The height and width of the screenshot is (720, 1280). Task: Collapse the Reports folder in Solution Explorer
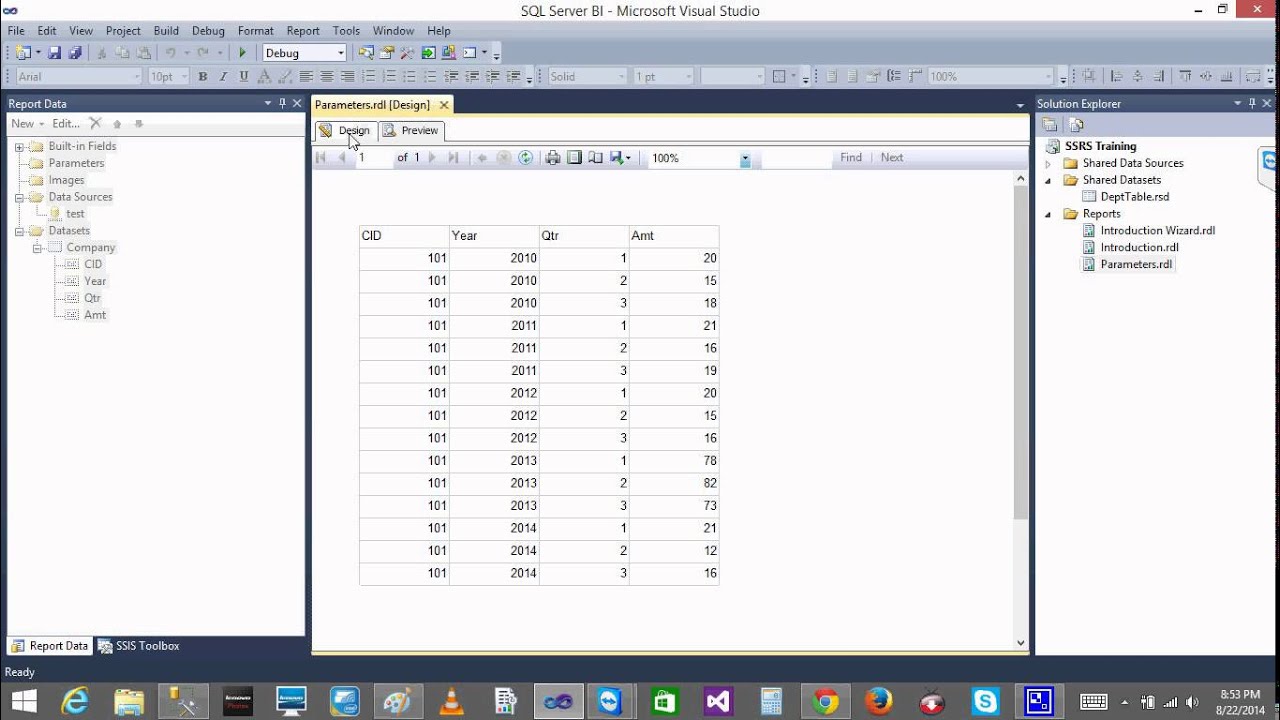click(1048, 214)
